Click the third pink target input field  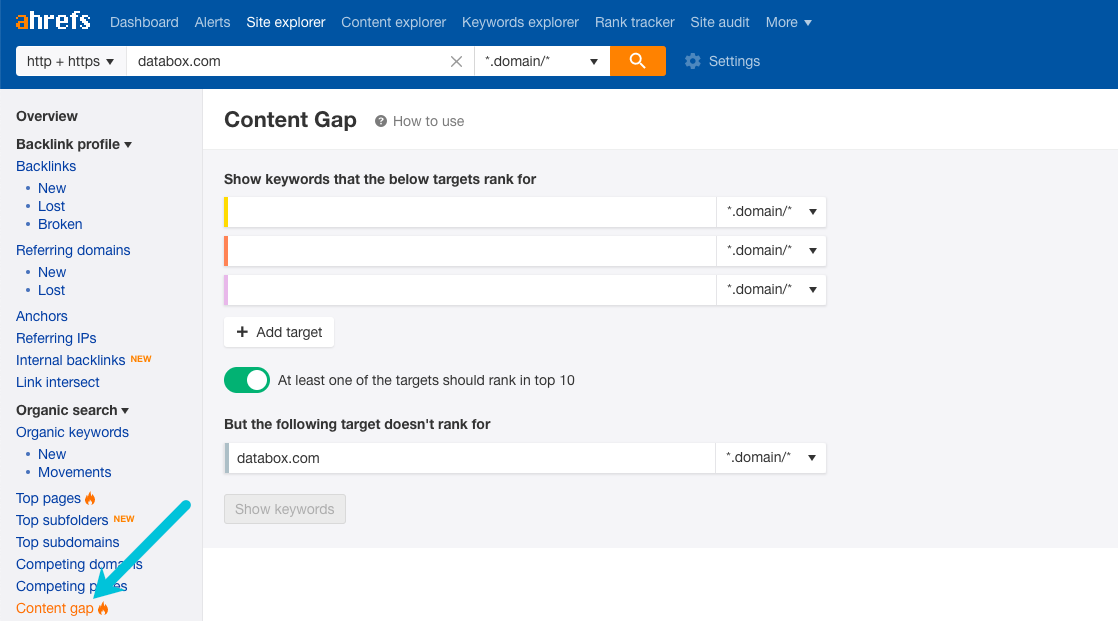pos(471,290)
